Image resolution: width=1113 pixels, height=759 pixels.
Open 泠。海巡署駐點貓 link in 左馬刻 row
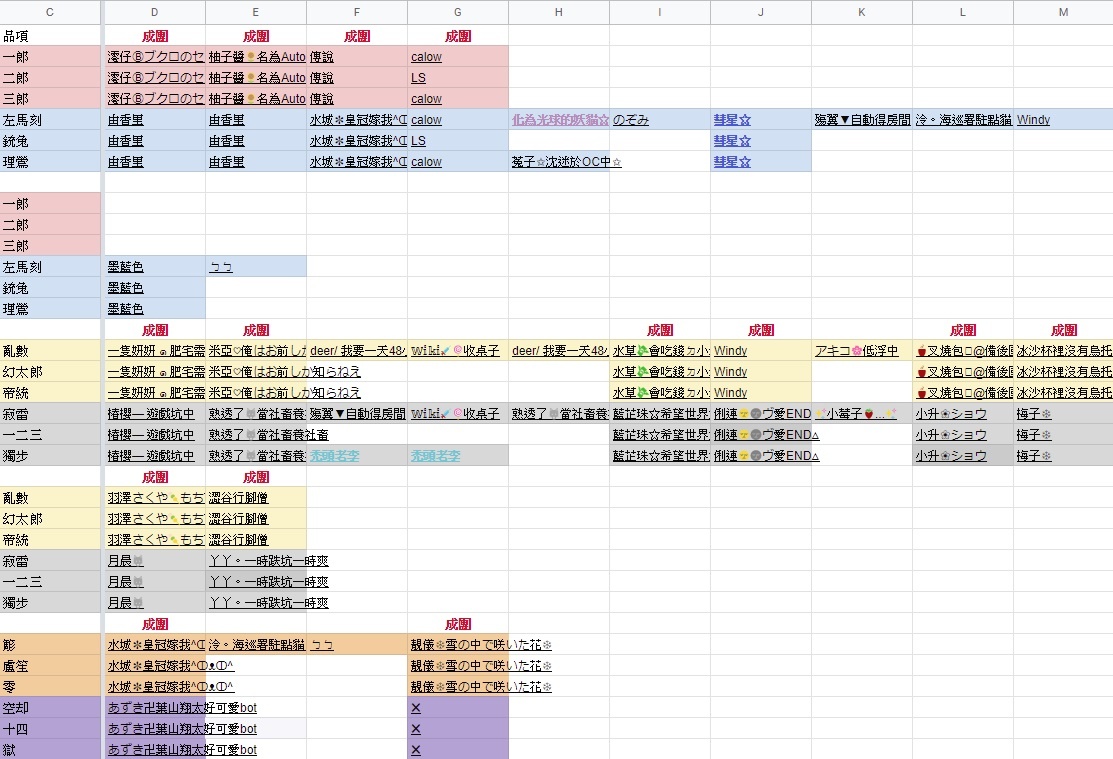(x=963, y=120)
